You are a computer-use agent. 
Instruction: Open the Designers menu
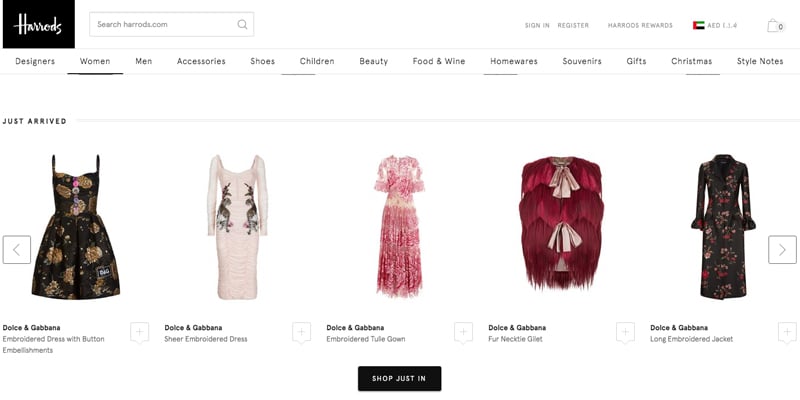[35, 61]
